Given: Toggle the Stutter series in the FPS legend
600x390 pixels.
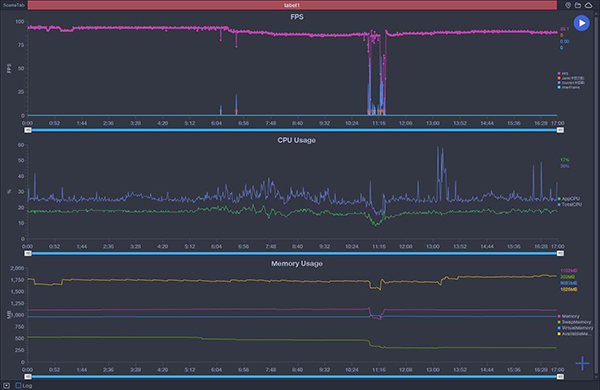Looking at the screenshot, I should (571, 83).
